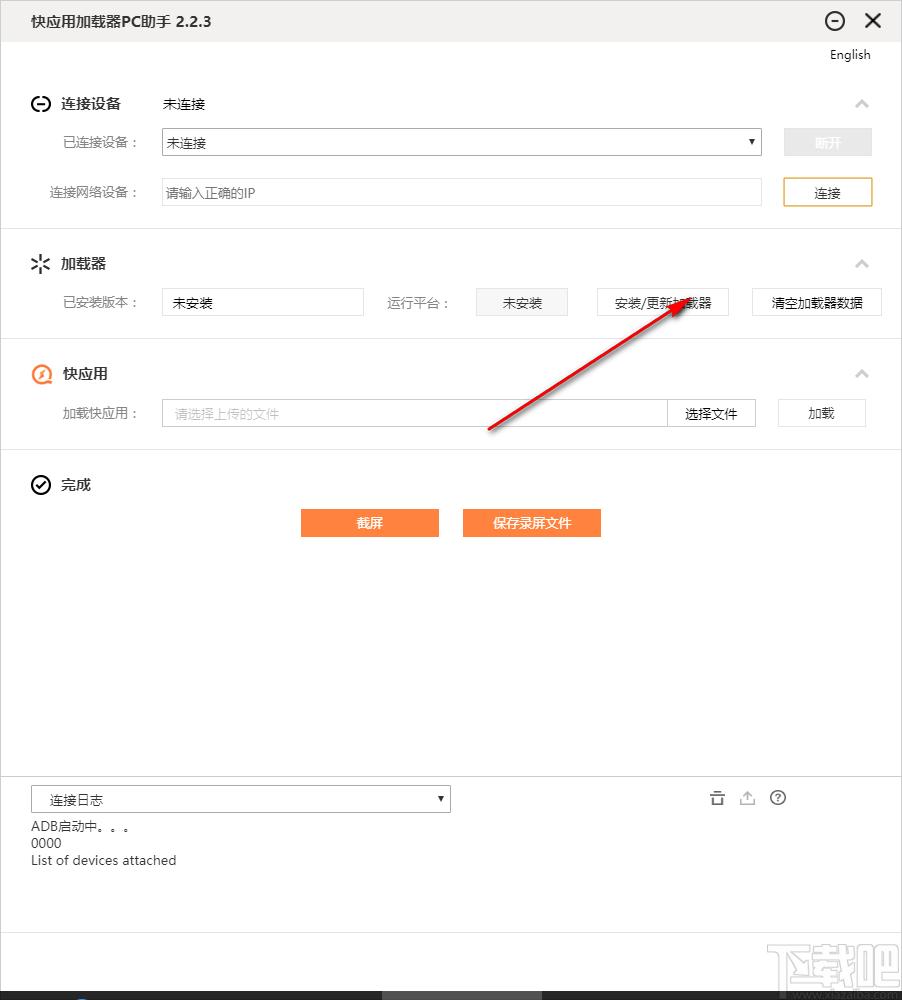Click the clear log trash icon
Image resolution: width=902 pixels, height=1000 pixels.
(717, 798)
